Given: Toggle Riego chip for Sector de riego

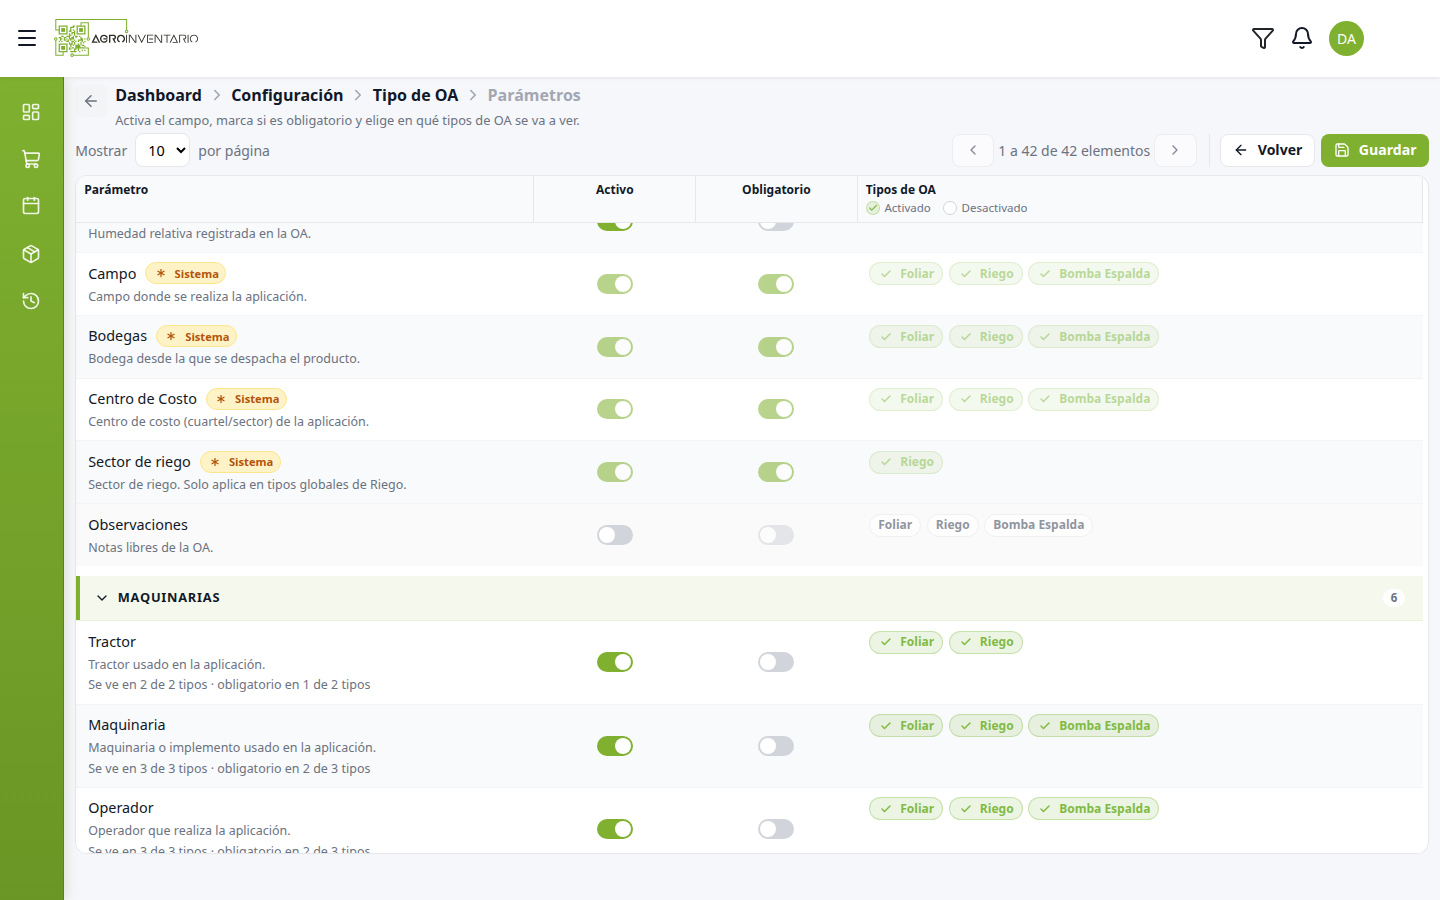Looking at the screenshot, I should (906, 462).
